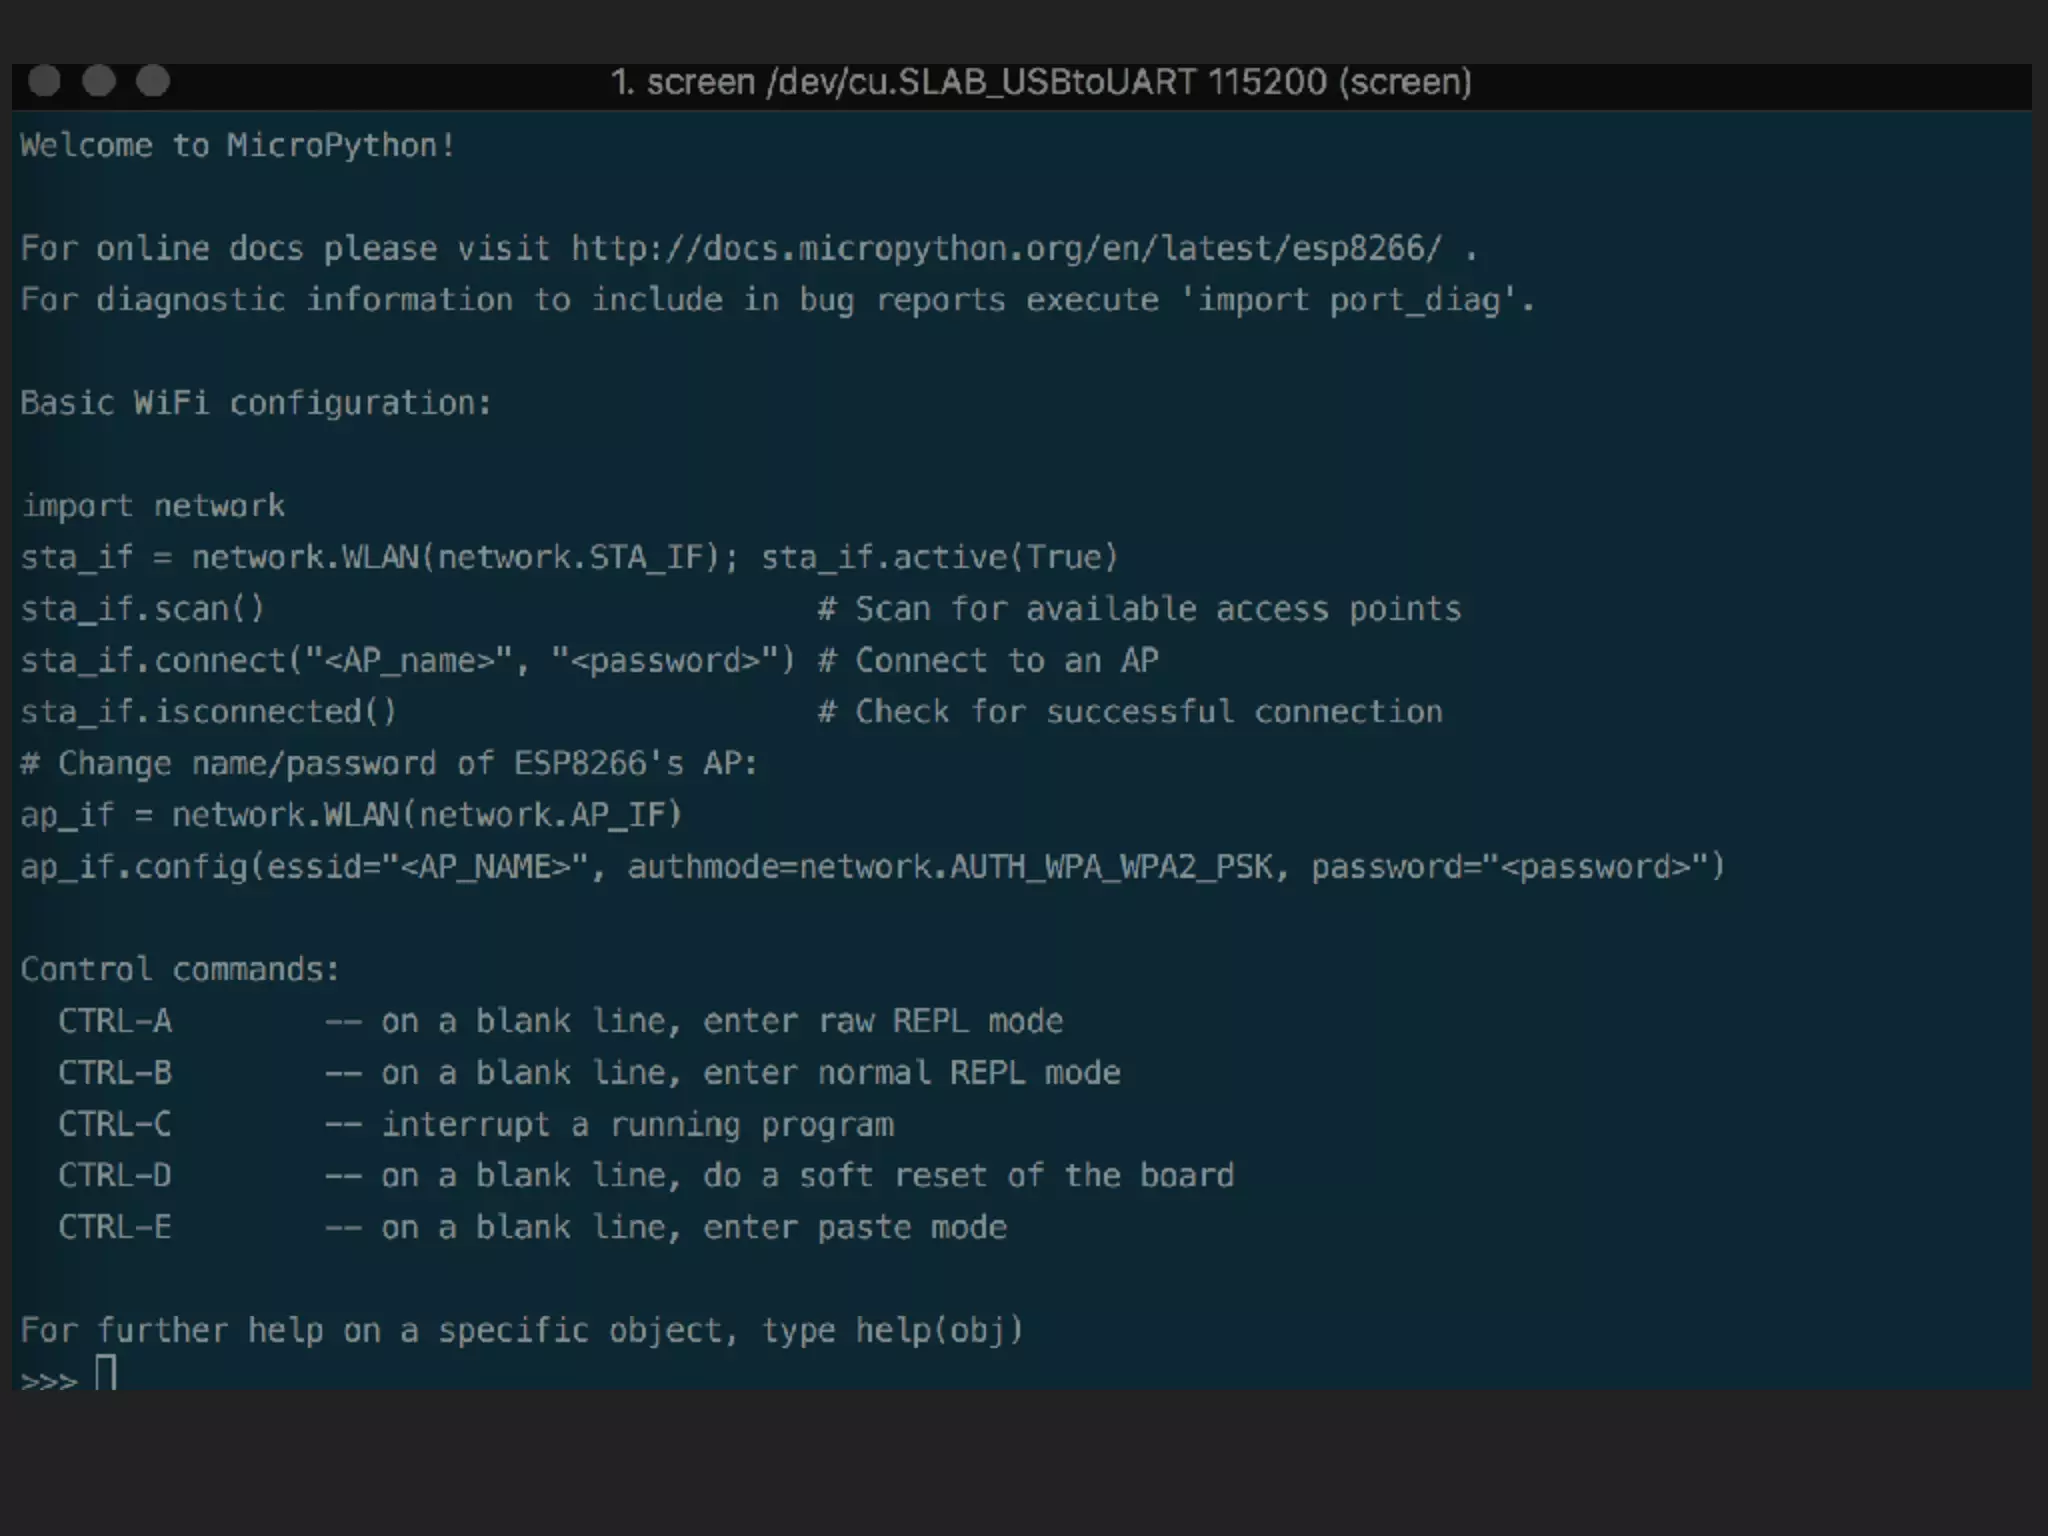The width and height of the screenshot is (2048, 1536).
Task: Click the red close window button
Action: pyautogui.click(x=45, y=81)
